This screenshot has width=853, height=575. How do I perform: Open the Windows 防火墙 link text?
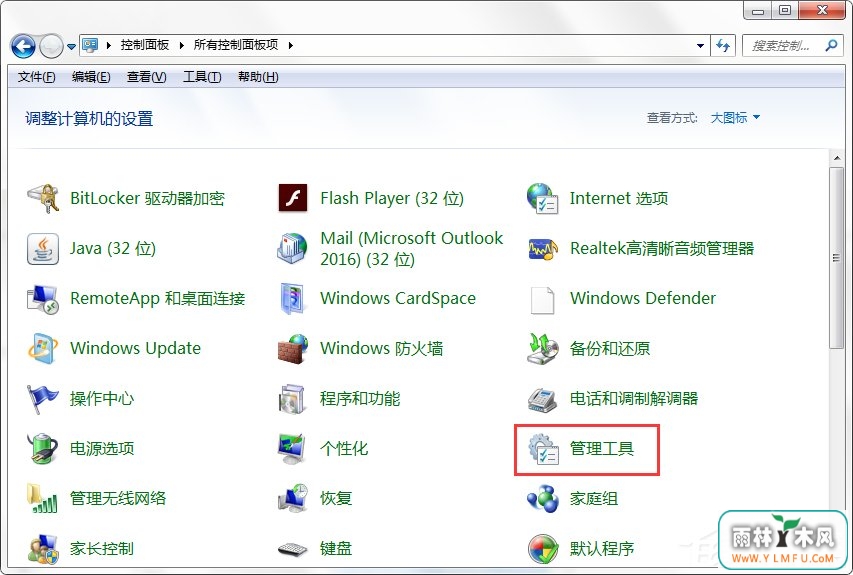click(x=381, y=348)
